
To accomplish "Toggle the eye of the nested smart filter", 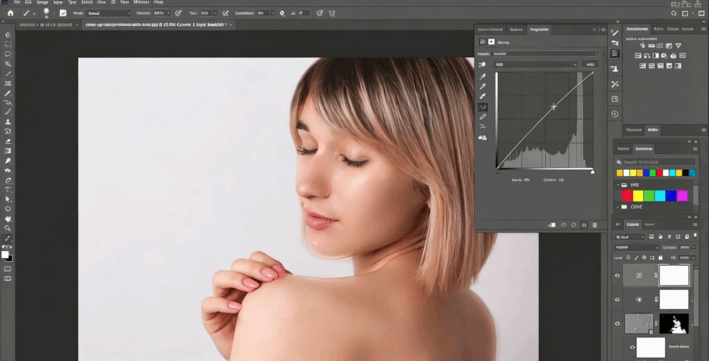I will point(632,347).
